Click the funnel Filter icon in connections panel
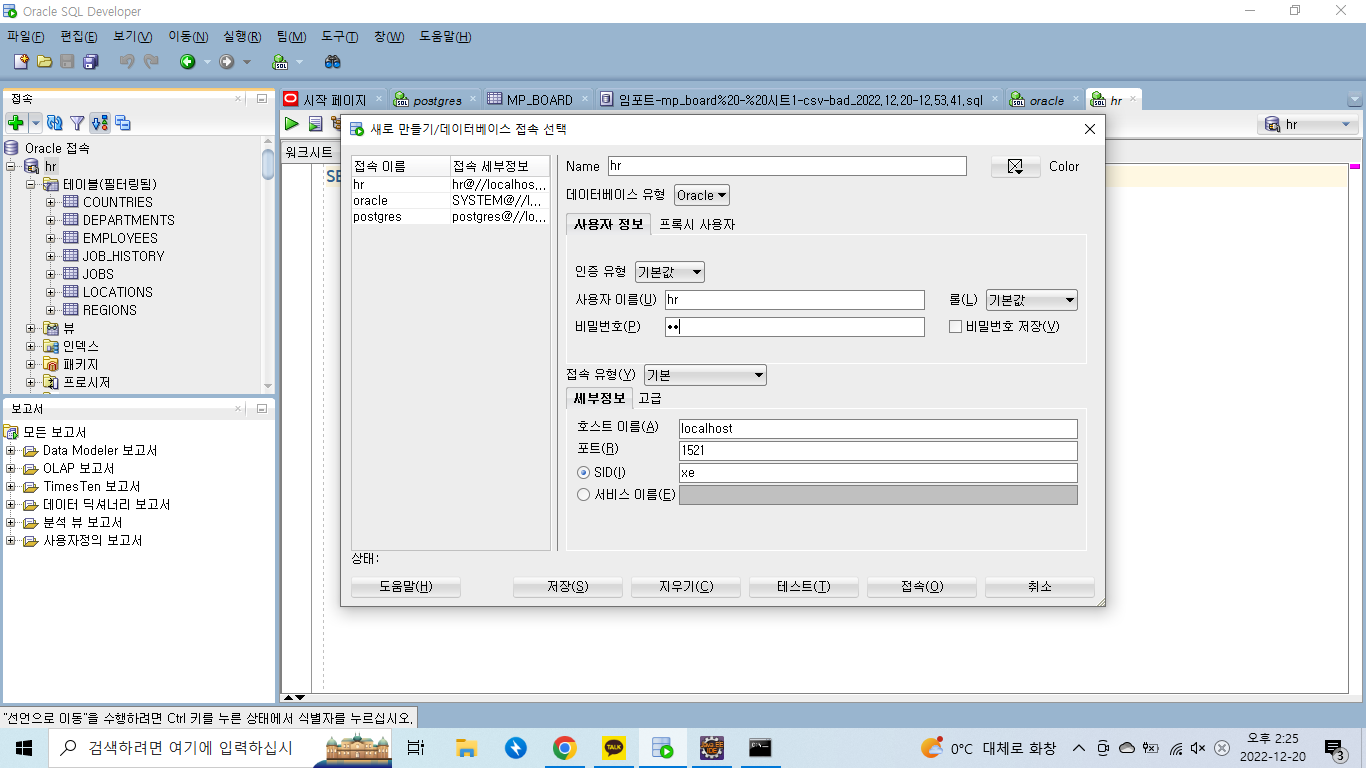 click(x=76, y=122)
